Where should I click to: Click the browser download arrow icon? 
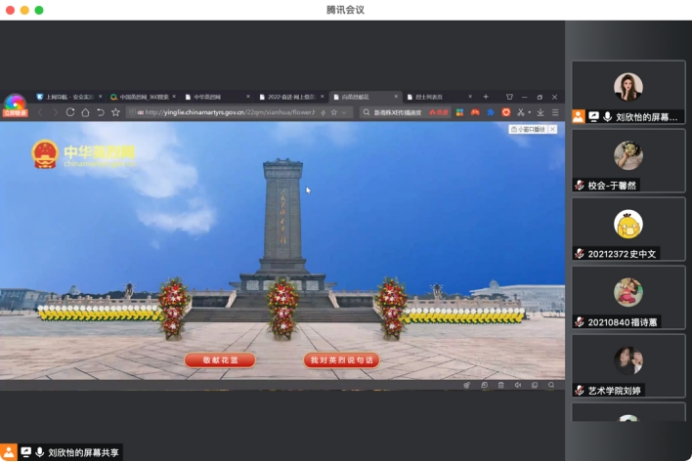[541, 112]
